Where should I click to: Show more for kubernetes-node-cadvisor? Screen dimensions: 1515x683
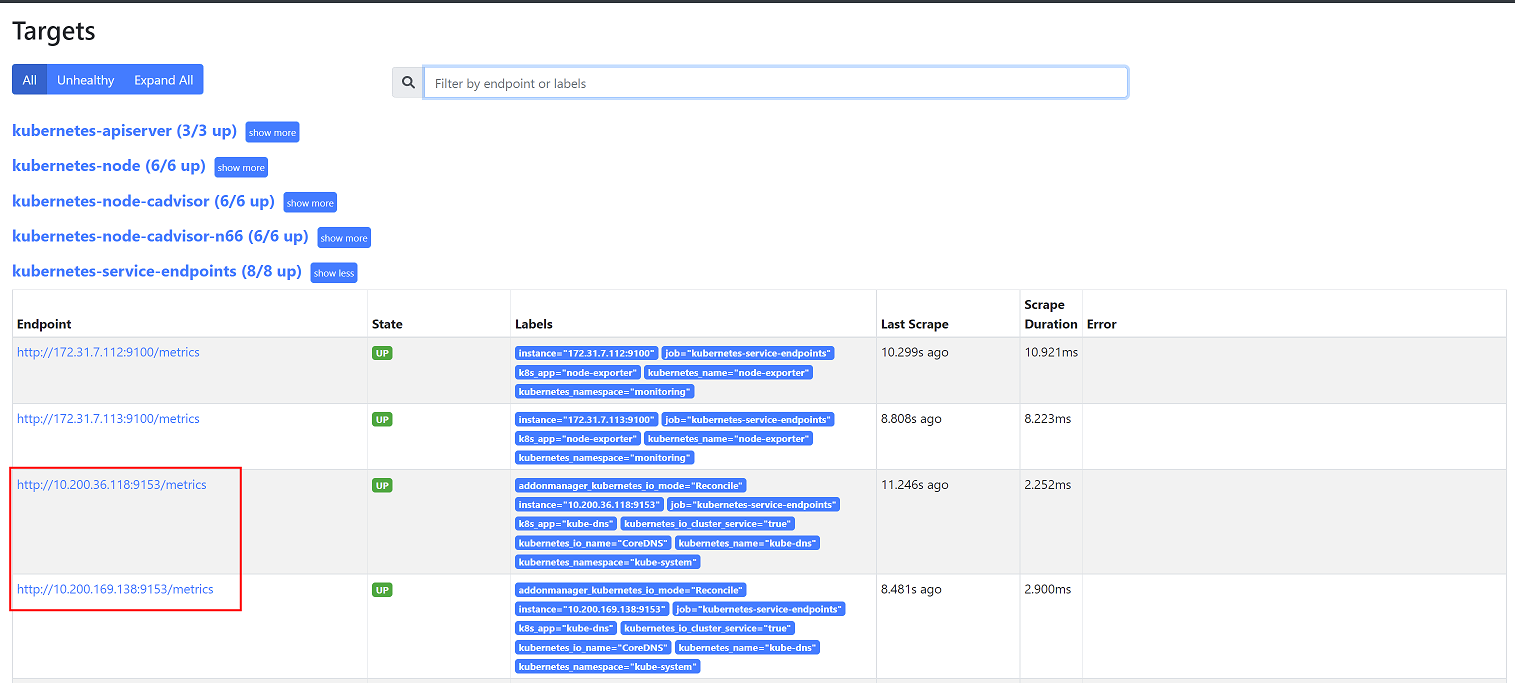click(x=310, y=203)
